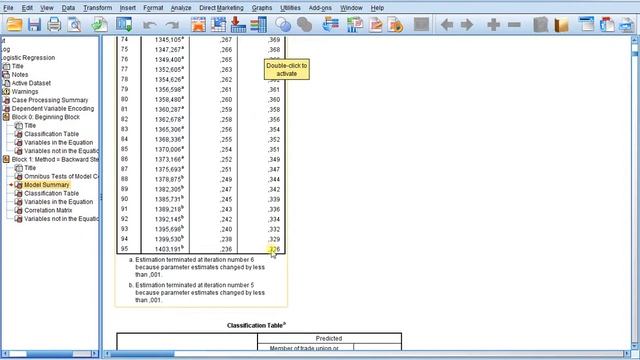Viewport: 640px width, 360px height.
Task: Select Omnibus Tests of Model item
Action: tap(61, 176)
